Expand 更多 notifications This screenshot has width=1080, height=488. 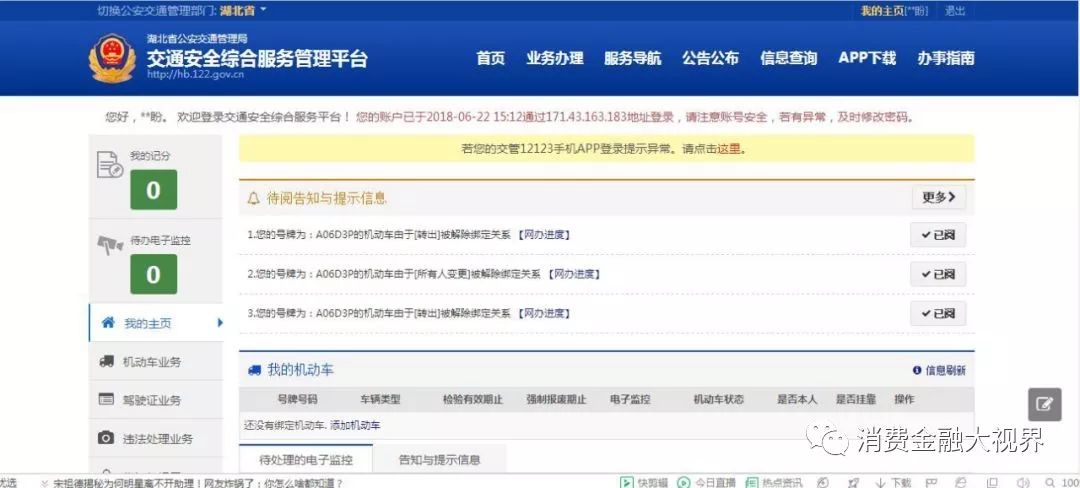939,197
